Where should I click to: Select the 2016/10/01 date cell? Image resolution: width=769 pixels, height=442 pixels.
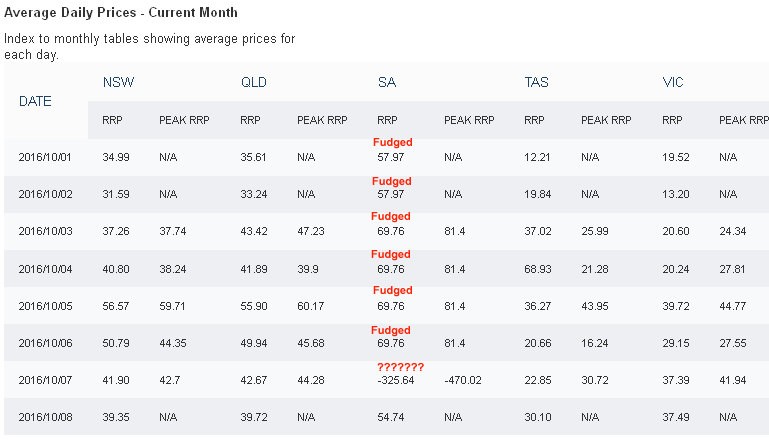tap(45, 157)
